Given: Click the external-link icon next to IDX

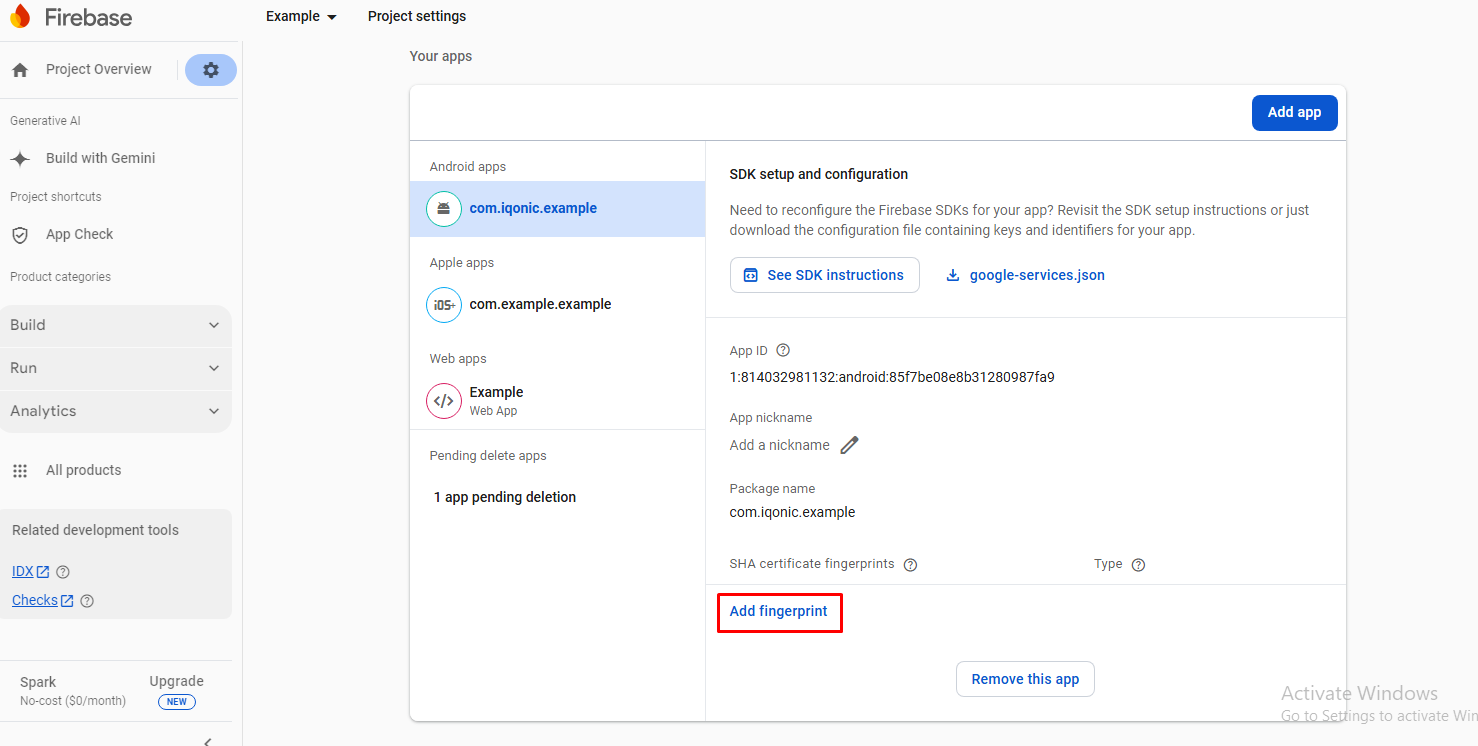Looking at the screenshot, I should pos(43,572).
